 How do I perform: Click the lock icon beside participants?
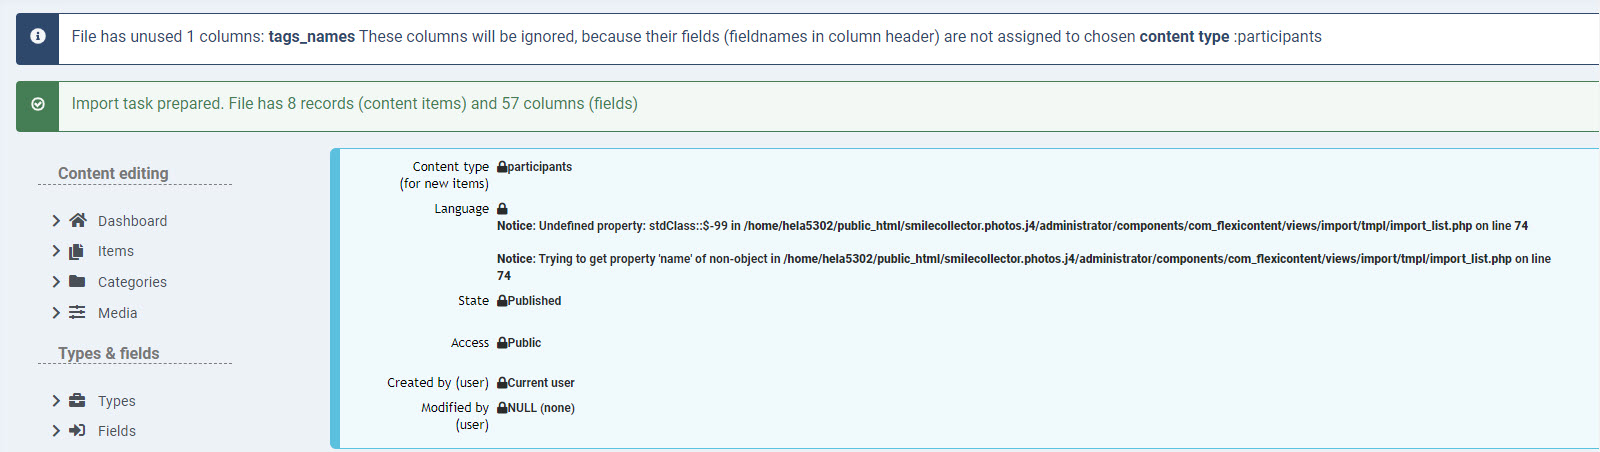pyautogui.click(x=502, y=167)
